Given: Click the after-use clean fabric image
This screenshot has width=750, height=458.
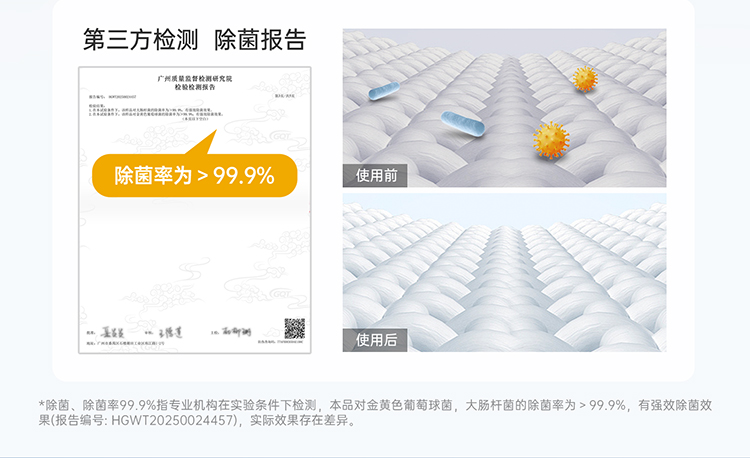Looking at the screenshot, I should 504,273.
